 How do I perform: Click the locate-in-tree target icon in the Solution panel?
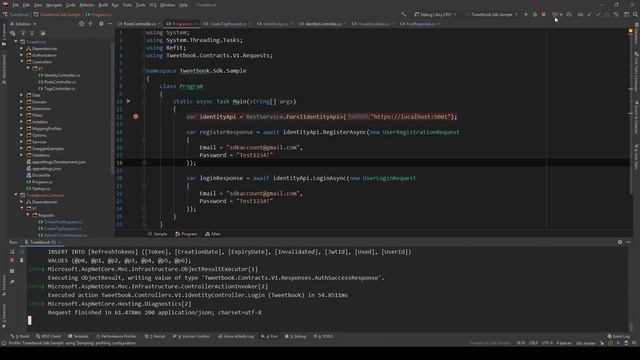tap(81, 24)
